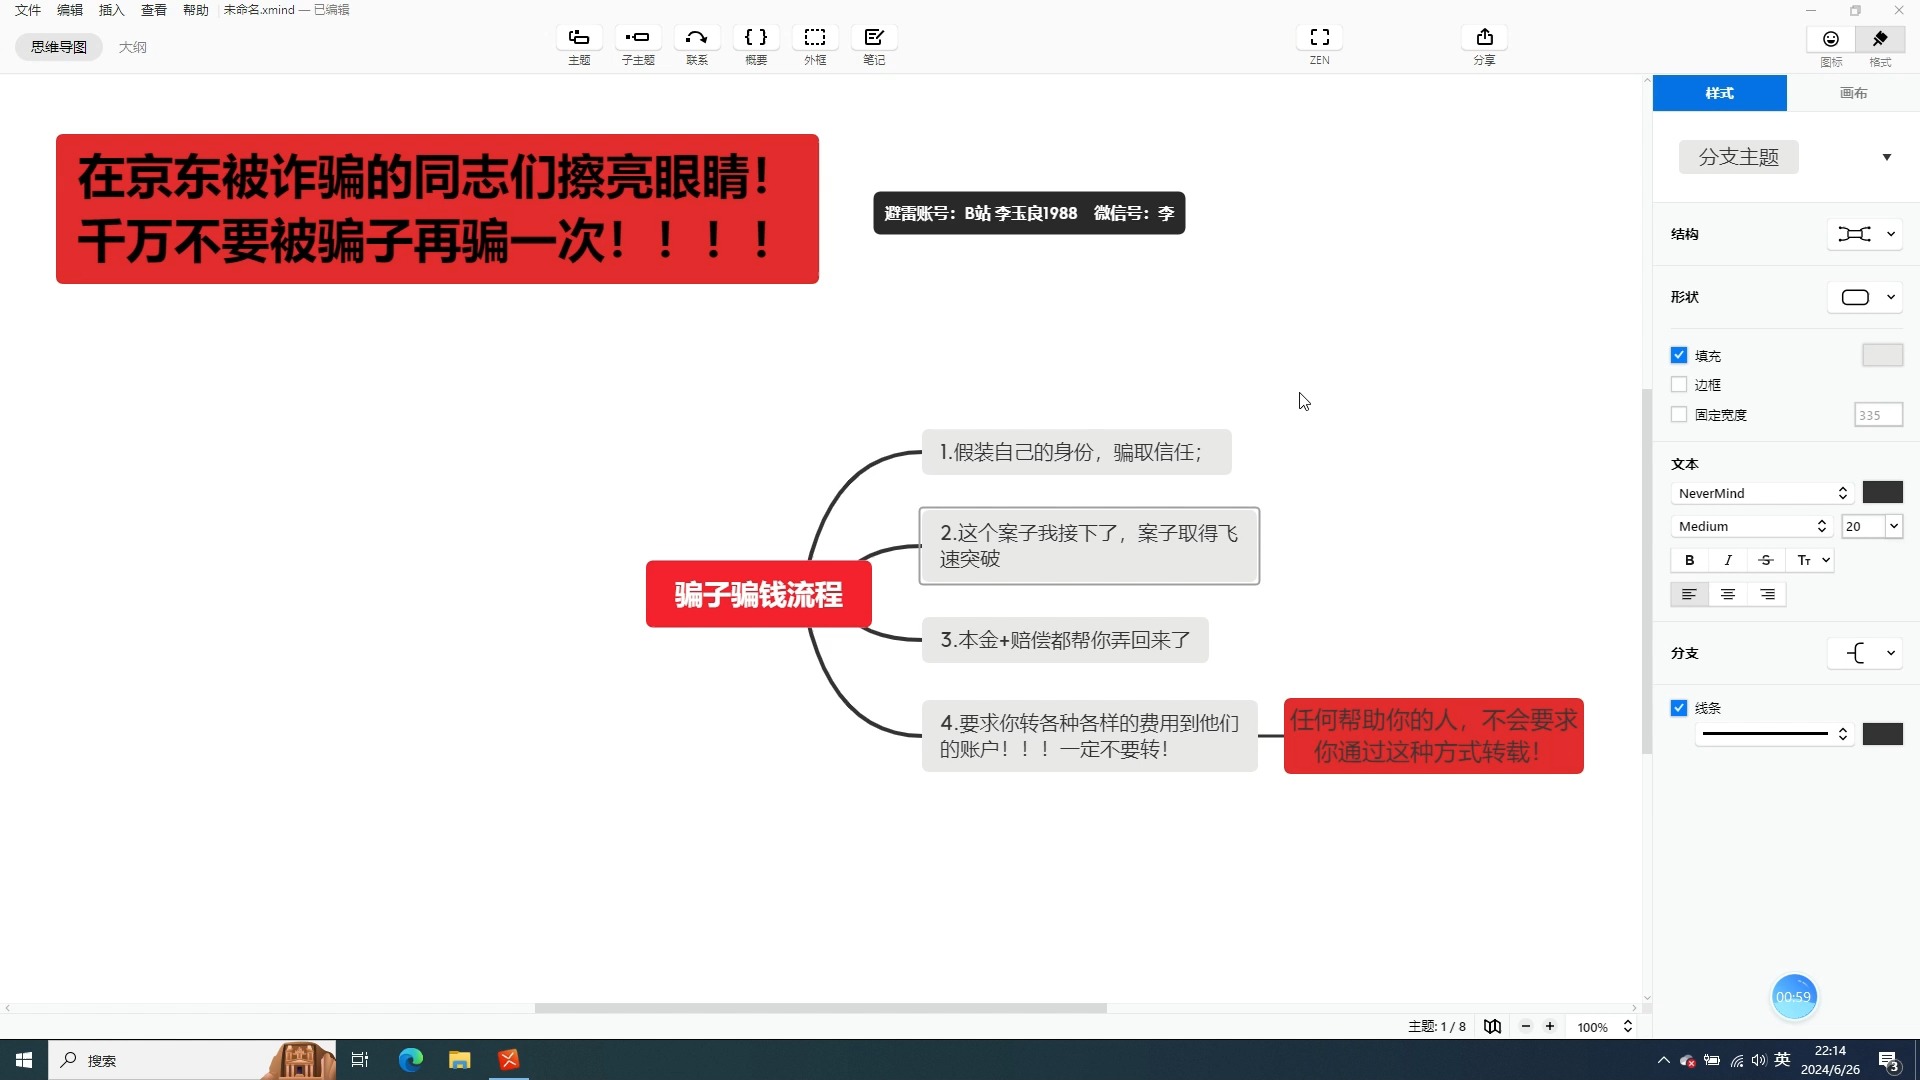
Task: Open the 分支 branch style dropdown
Action: tap(1865, 653)
